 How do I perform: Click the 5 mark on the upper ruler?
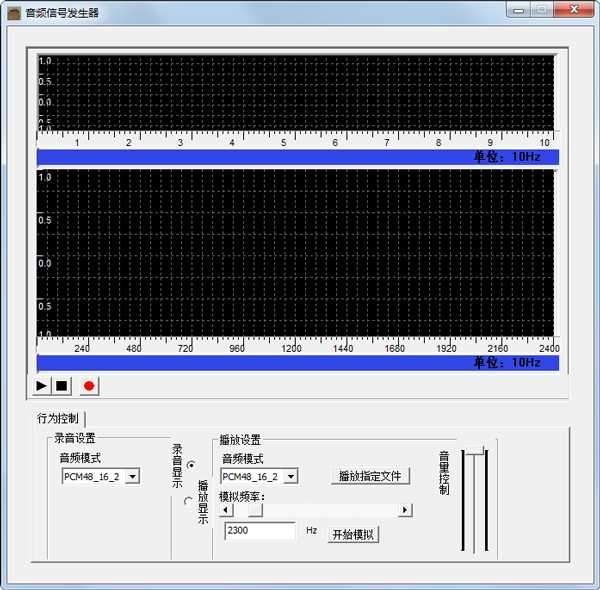pos(284,143)
